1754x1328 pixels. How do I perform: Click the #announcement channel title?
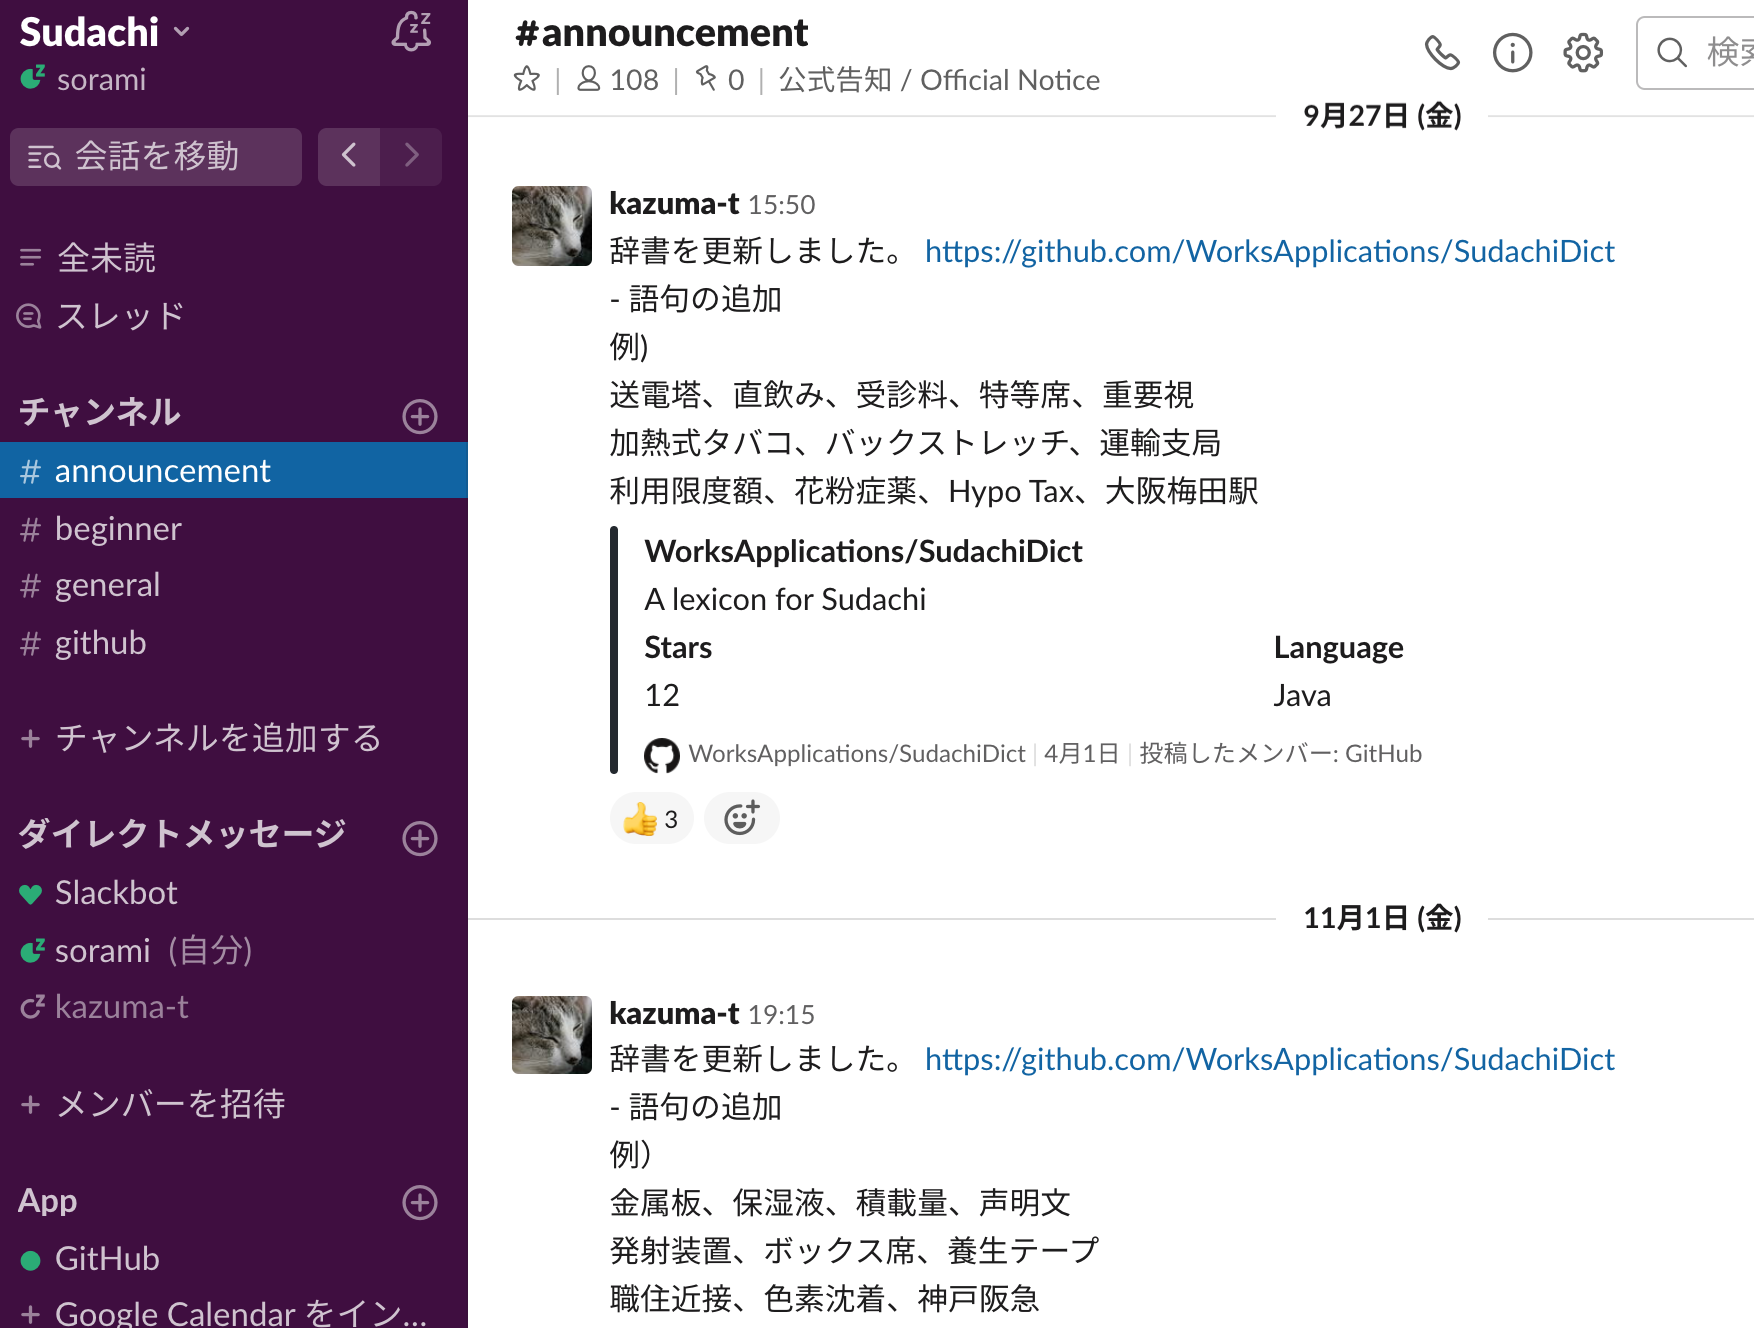[x=661, y=33]
